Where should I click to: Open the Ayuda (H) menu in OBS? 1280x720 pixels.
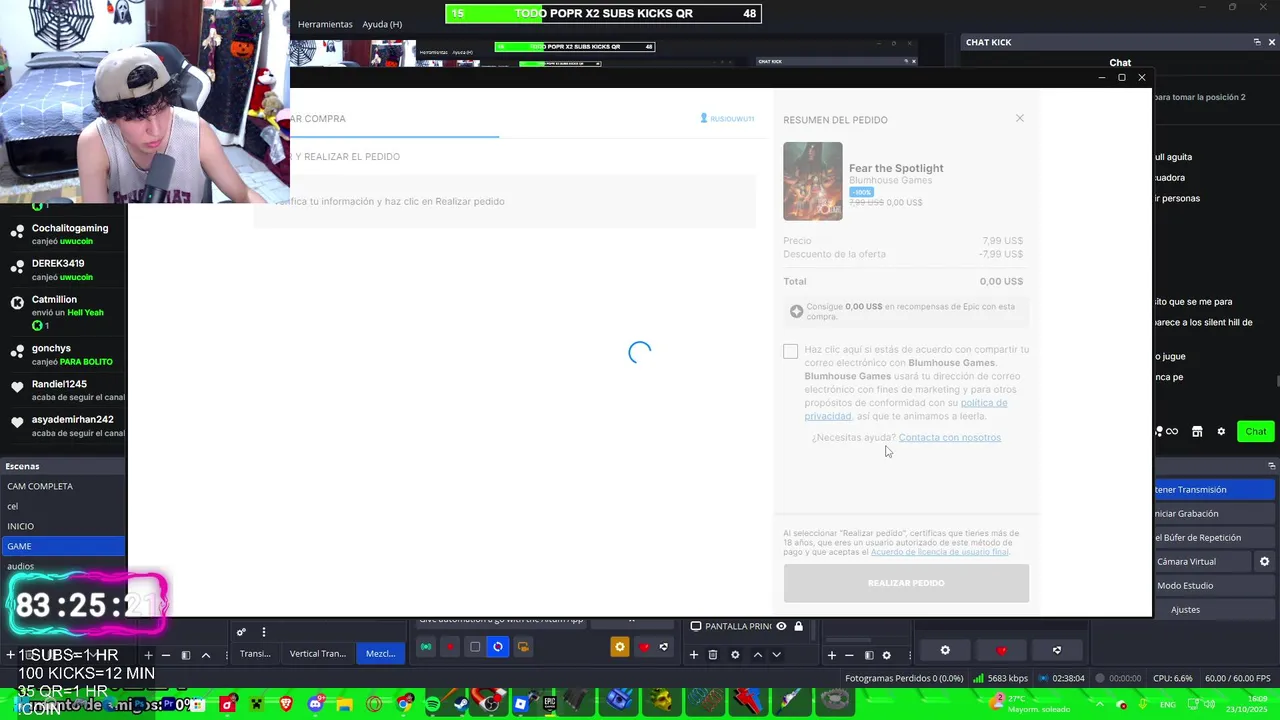[x=382, y=24]
